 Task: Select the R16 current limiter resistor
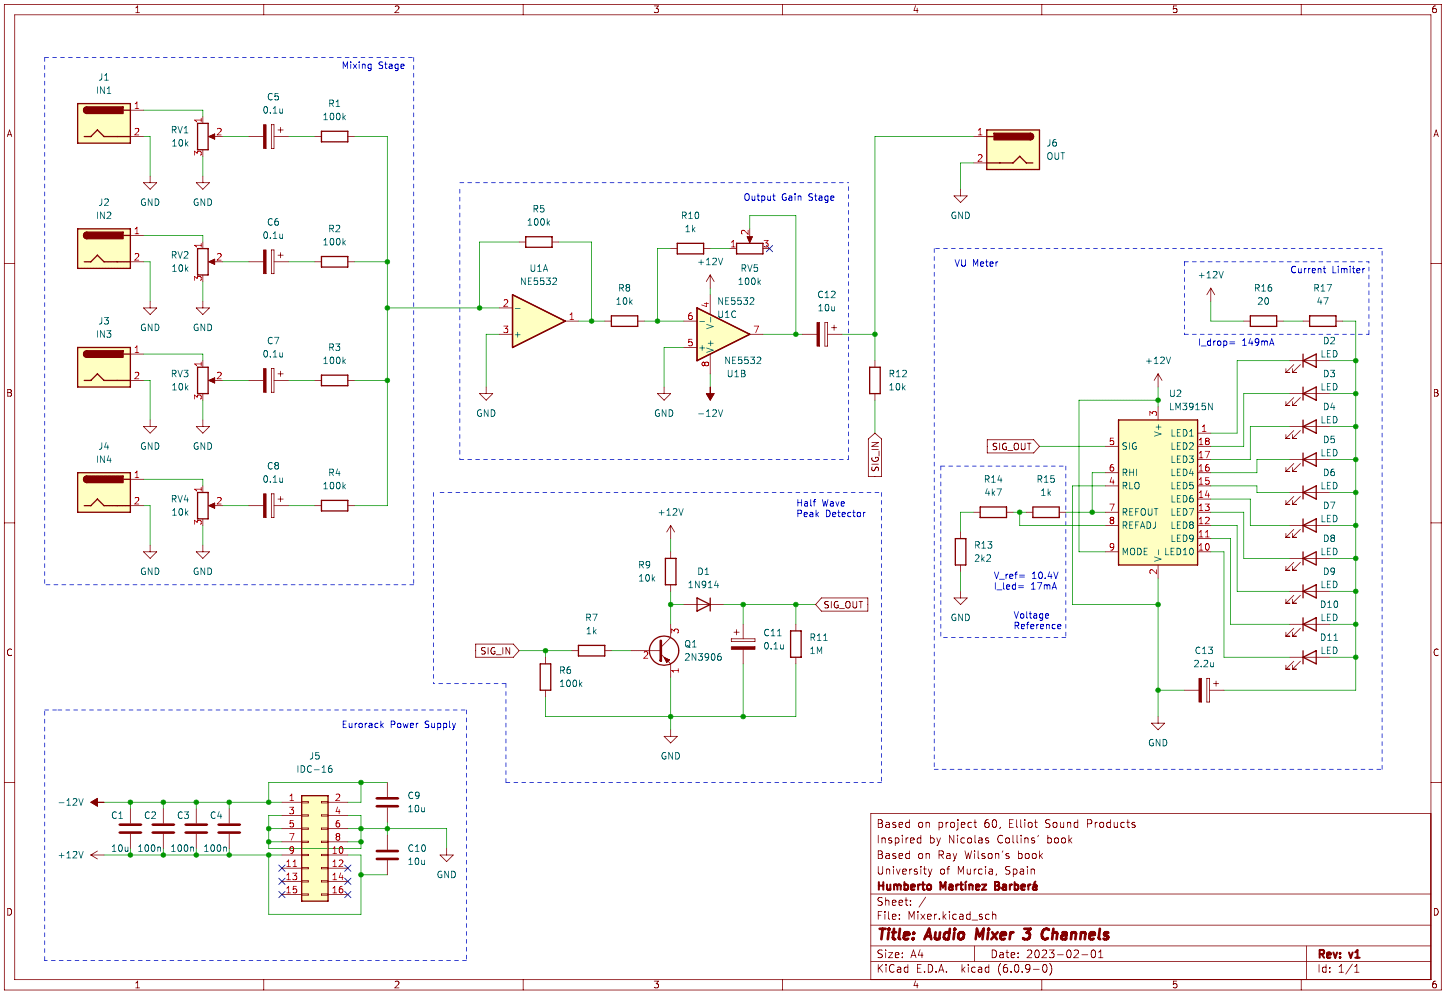1261,321
